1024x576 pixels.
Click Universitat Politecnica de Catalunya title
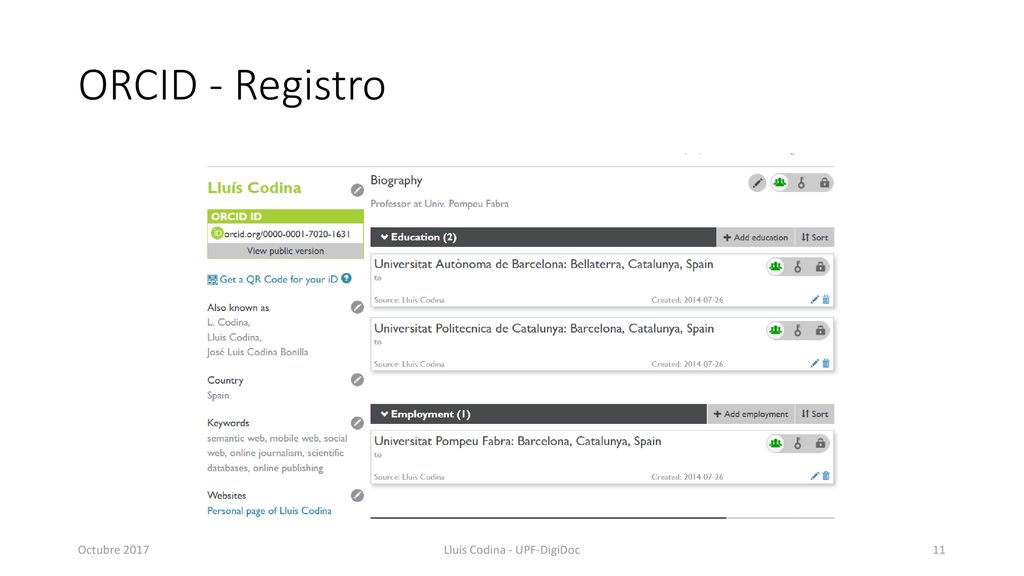click(544, 328)
